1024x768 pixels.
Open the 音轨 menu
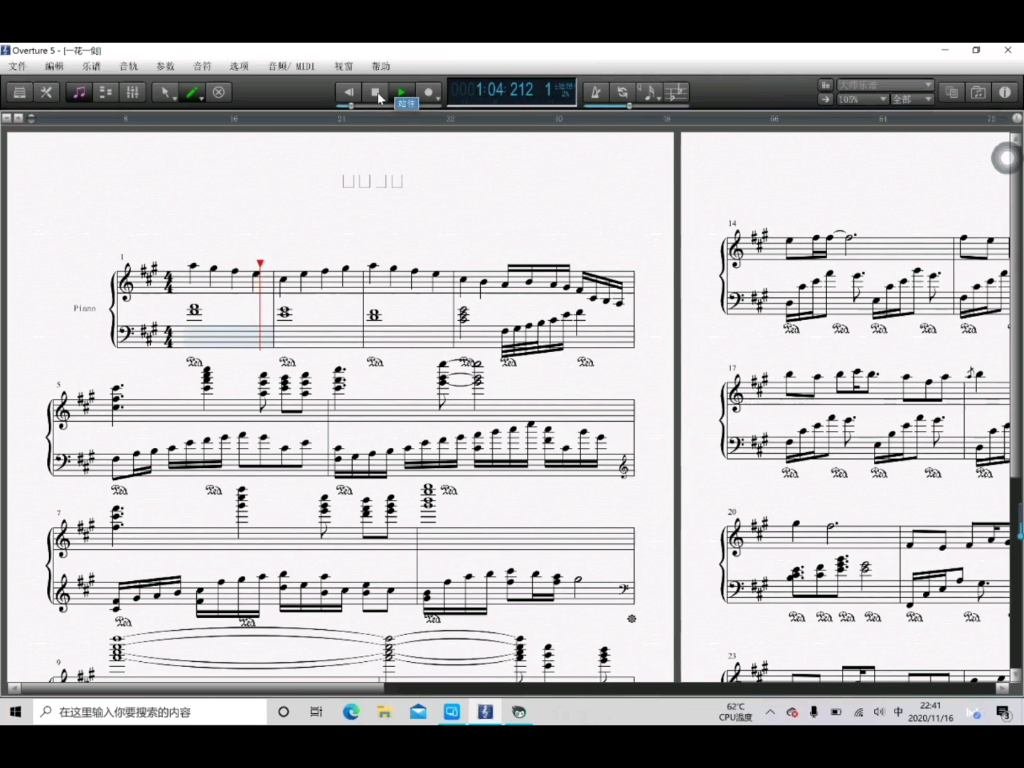click(x=129, y=66)
